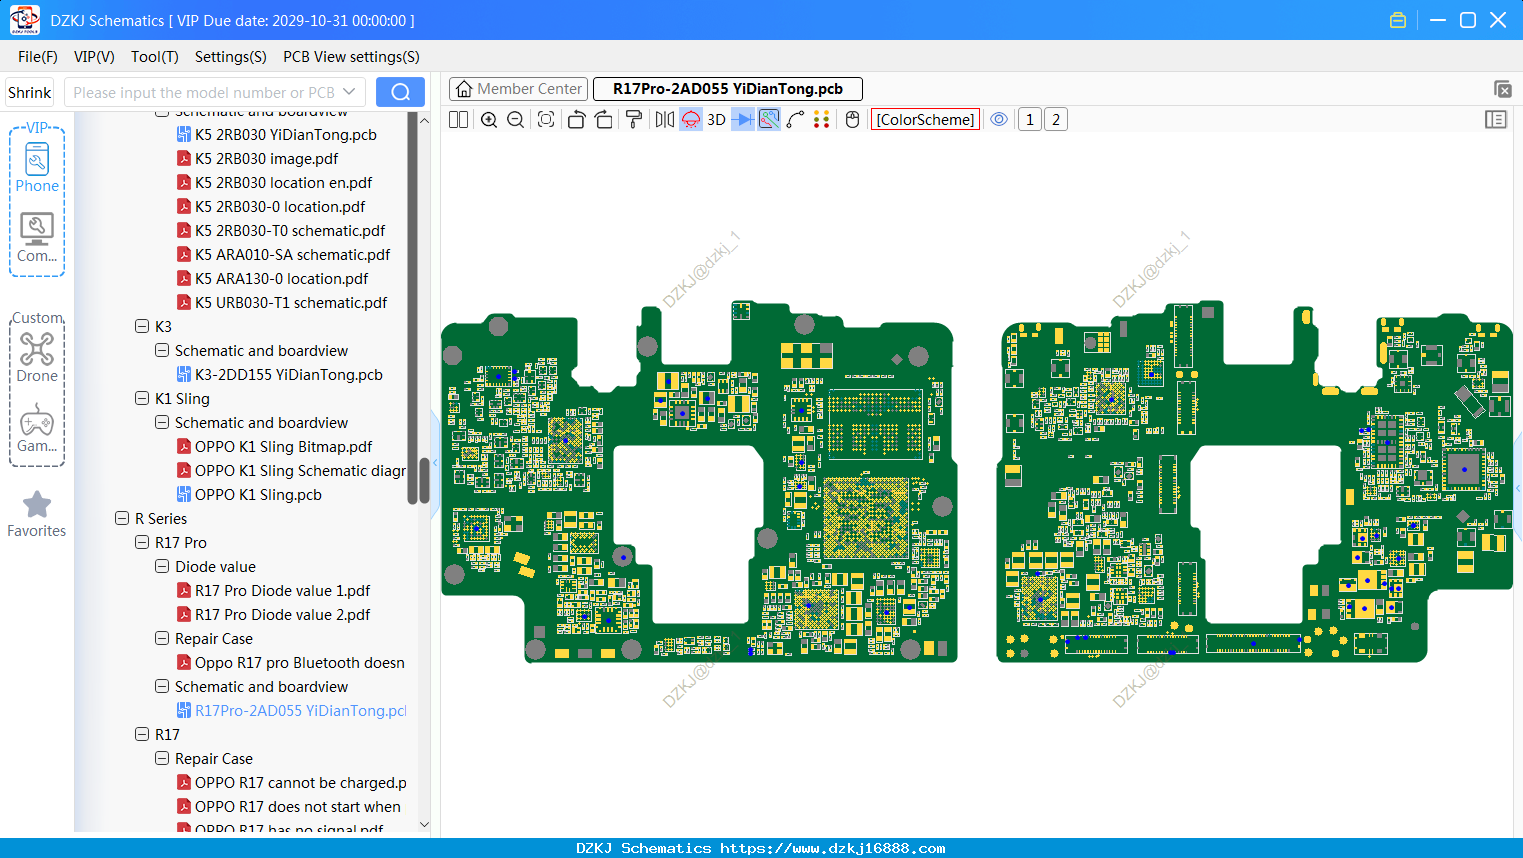Screen dimensions: 1523x858
Task: Toggle the net traces display icon
Action: click(x=769, y=120)
